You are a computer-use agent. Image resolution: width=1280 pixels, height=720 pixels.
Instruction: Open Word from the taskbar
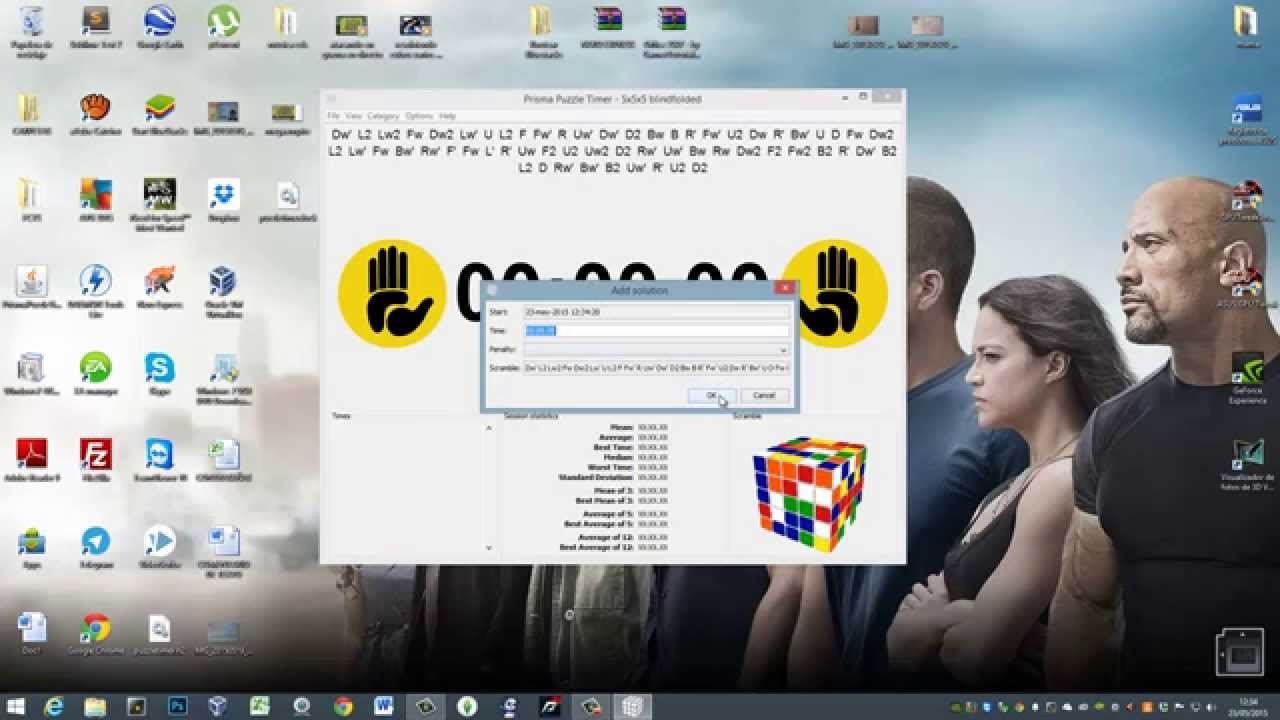point(384,706)
